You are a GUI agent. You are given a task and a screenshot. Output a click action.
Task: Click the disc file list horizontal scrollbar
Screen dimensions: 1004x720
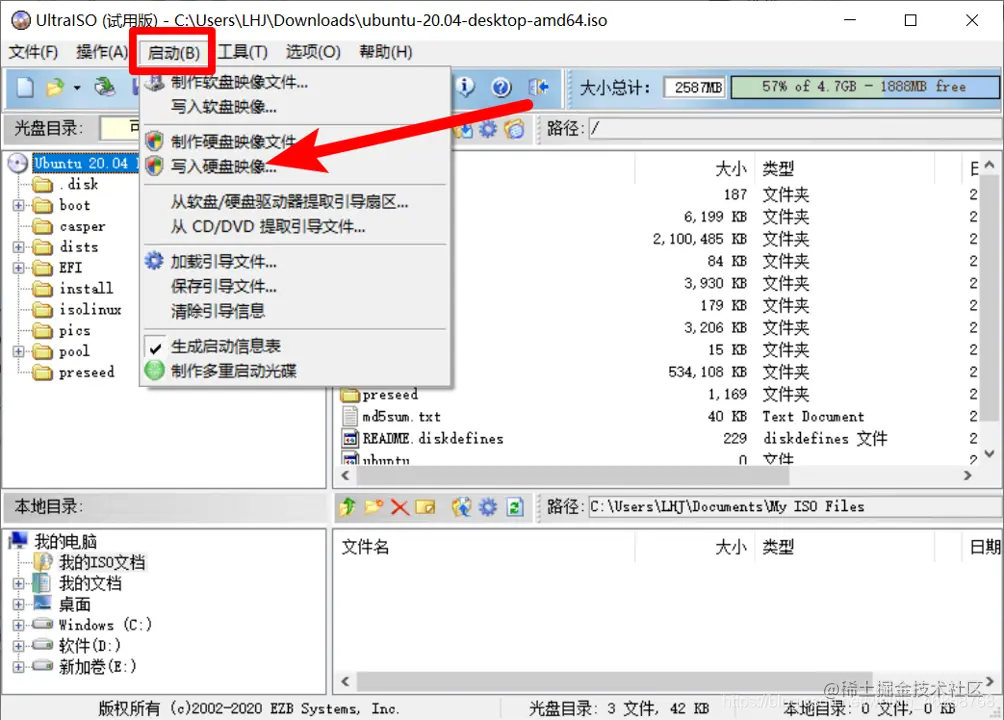pos(572,475)
